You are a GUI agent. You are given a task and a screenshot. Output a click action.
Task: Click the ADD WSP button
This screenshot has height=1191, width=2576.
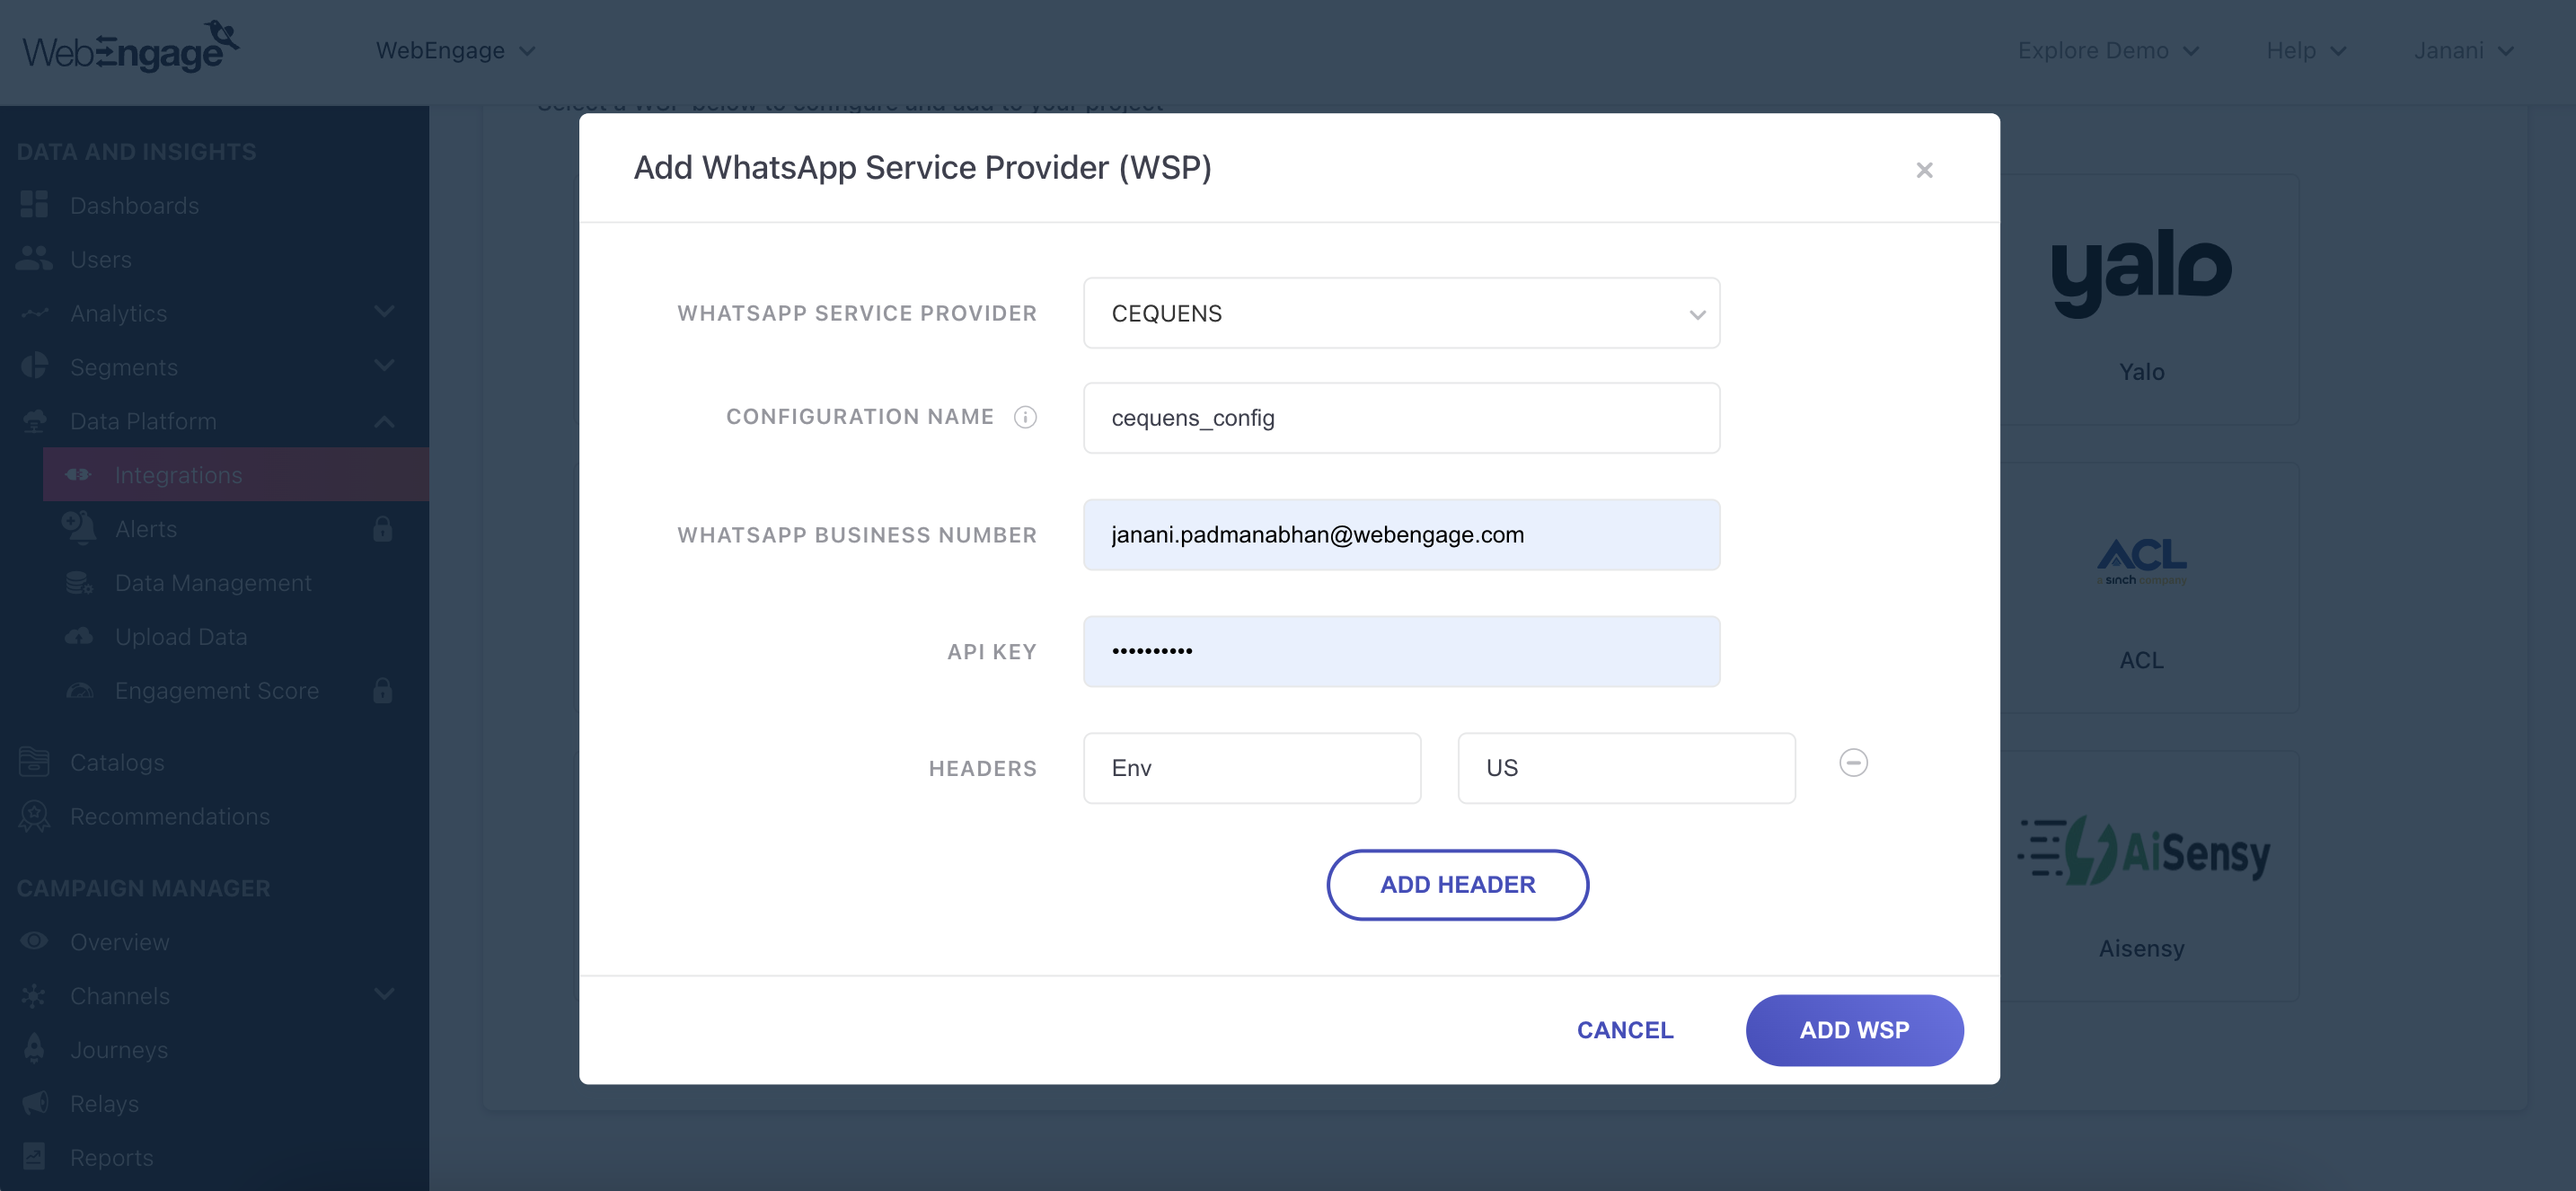1854,1030
